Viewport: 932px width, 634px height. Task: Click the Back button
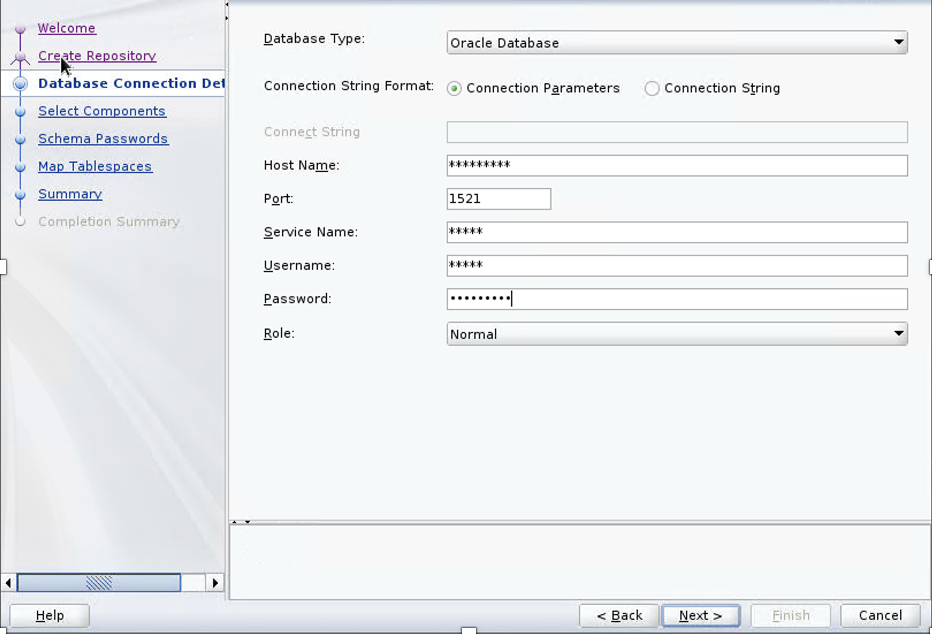coord(619,615)
